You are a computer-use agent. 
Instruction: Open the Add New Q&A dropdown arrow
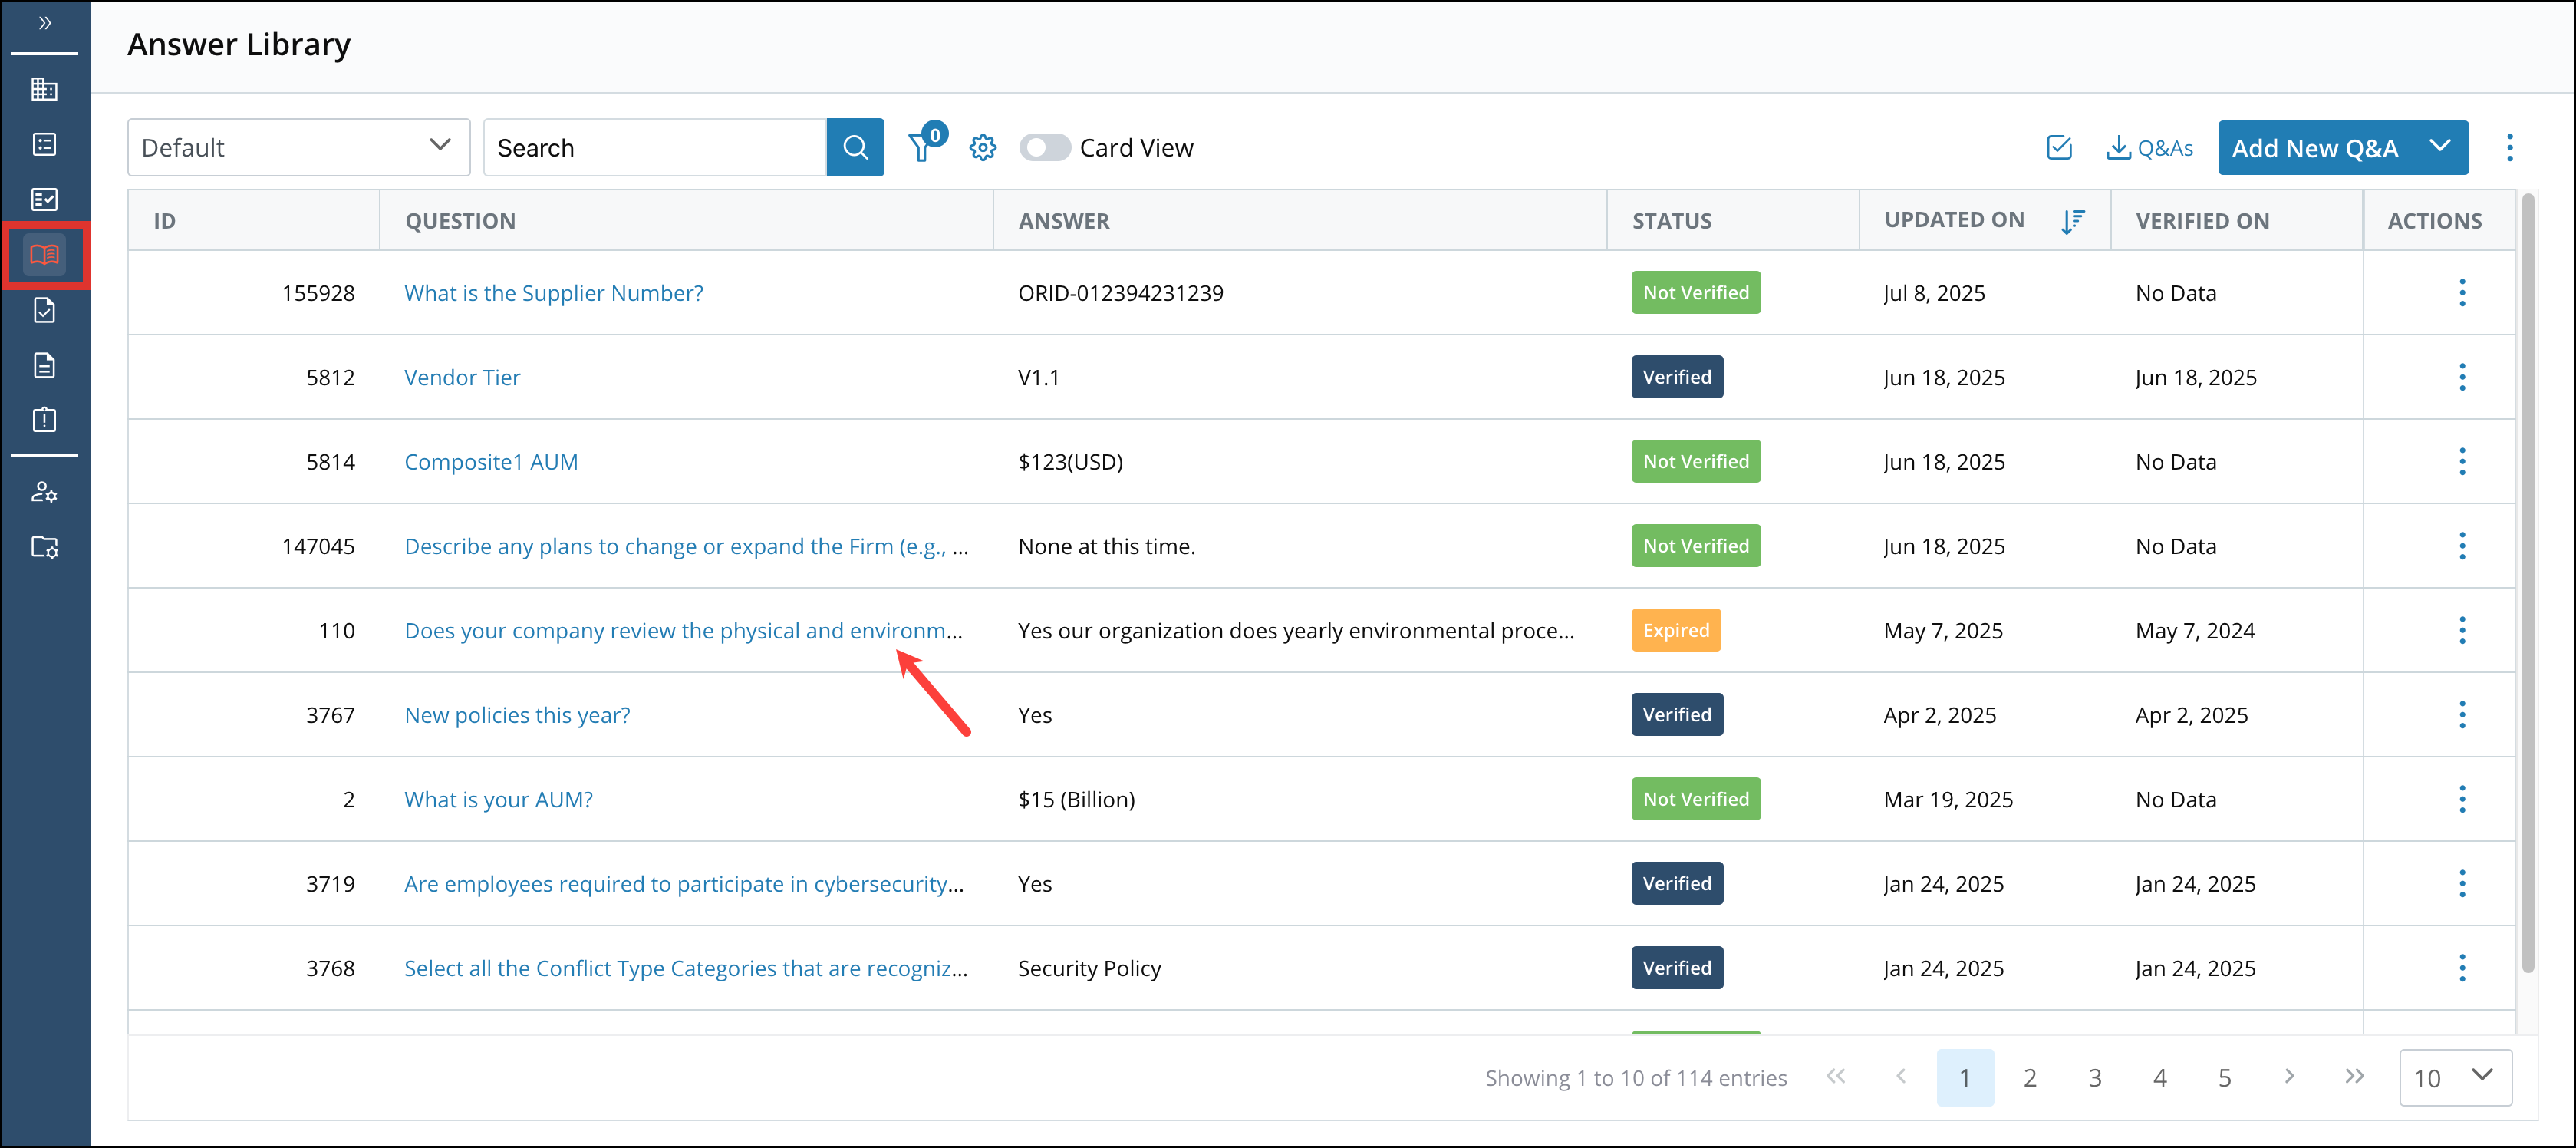[x=2438, y=147]
